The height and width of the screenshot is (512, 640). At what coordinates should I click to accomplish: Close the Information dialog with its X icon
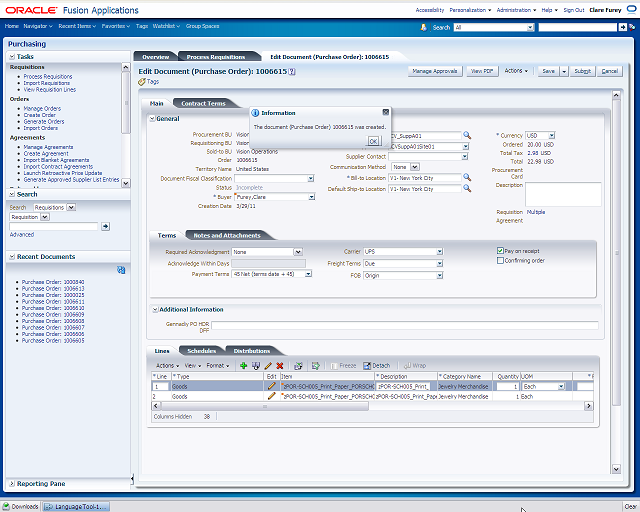pos(386,112)
